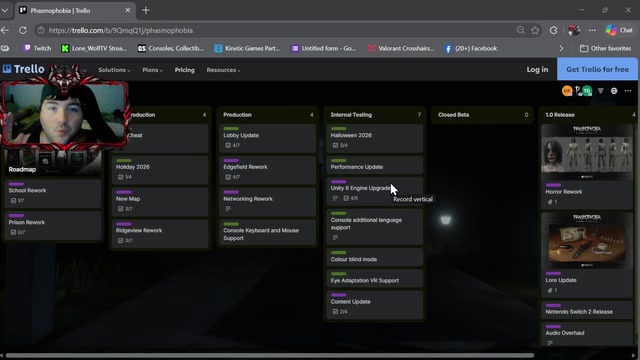This screenshot has height=360, width=640.
Task: Click Get Trello for free
Action: [597, 69]
